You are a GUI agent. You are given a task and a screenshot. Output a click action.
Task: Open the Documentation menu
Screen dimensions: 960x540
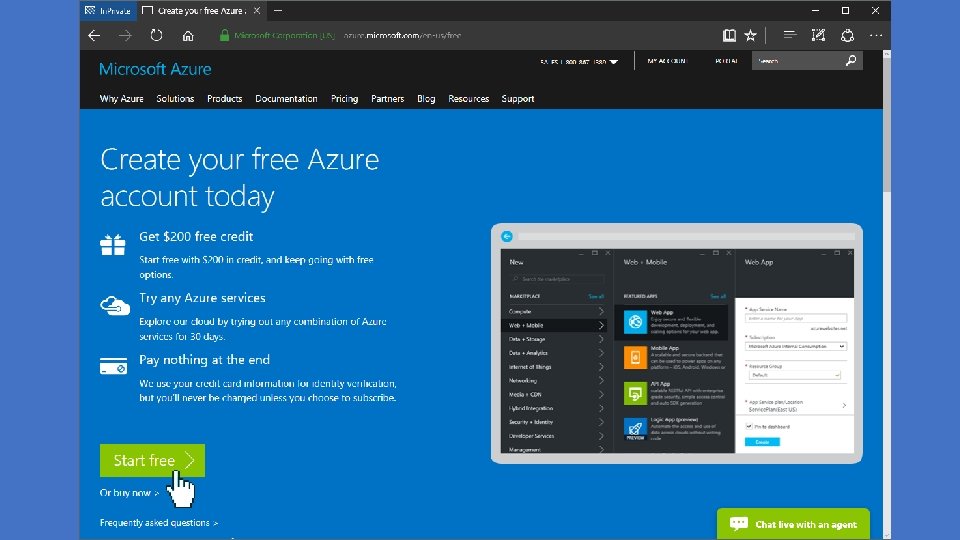click(287, 99)
